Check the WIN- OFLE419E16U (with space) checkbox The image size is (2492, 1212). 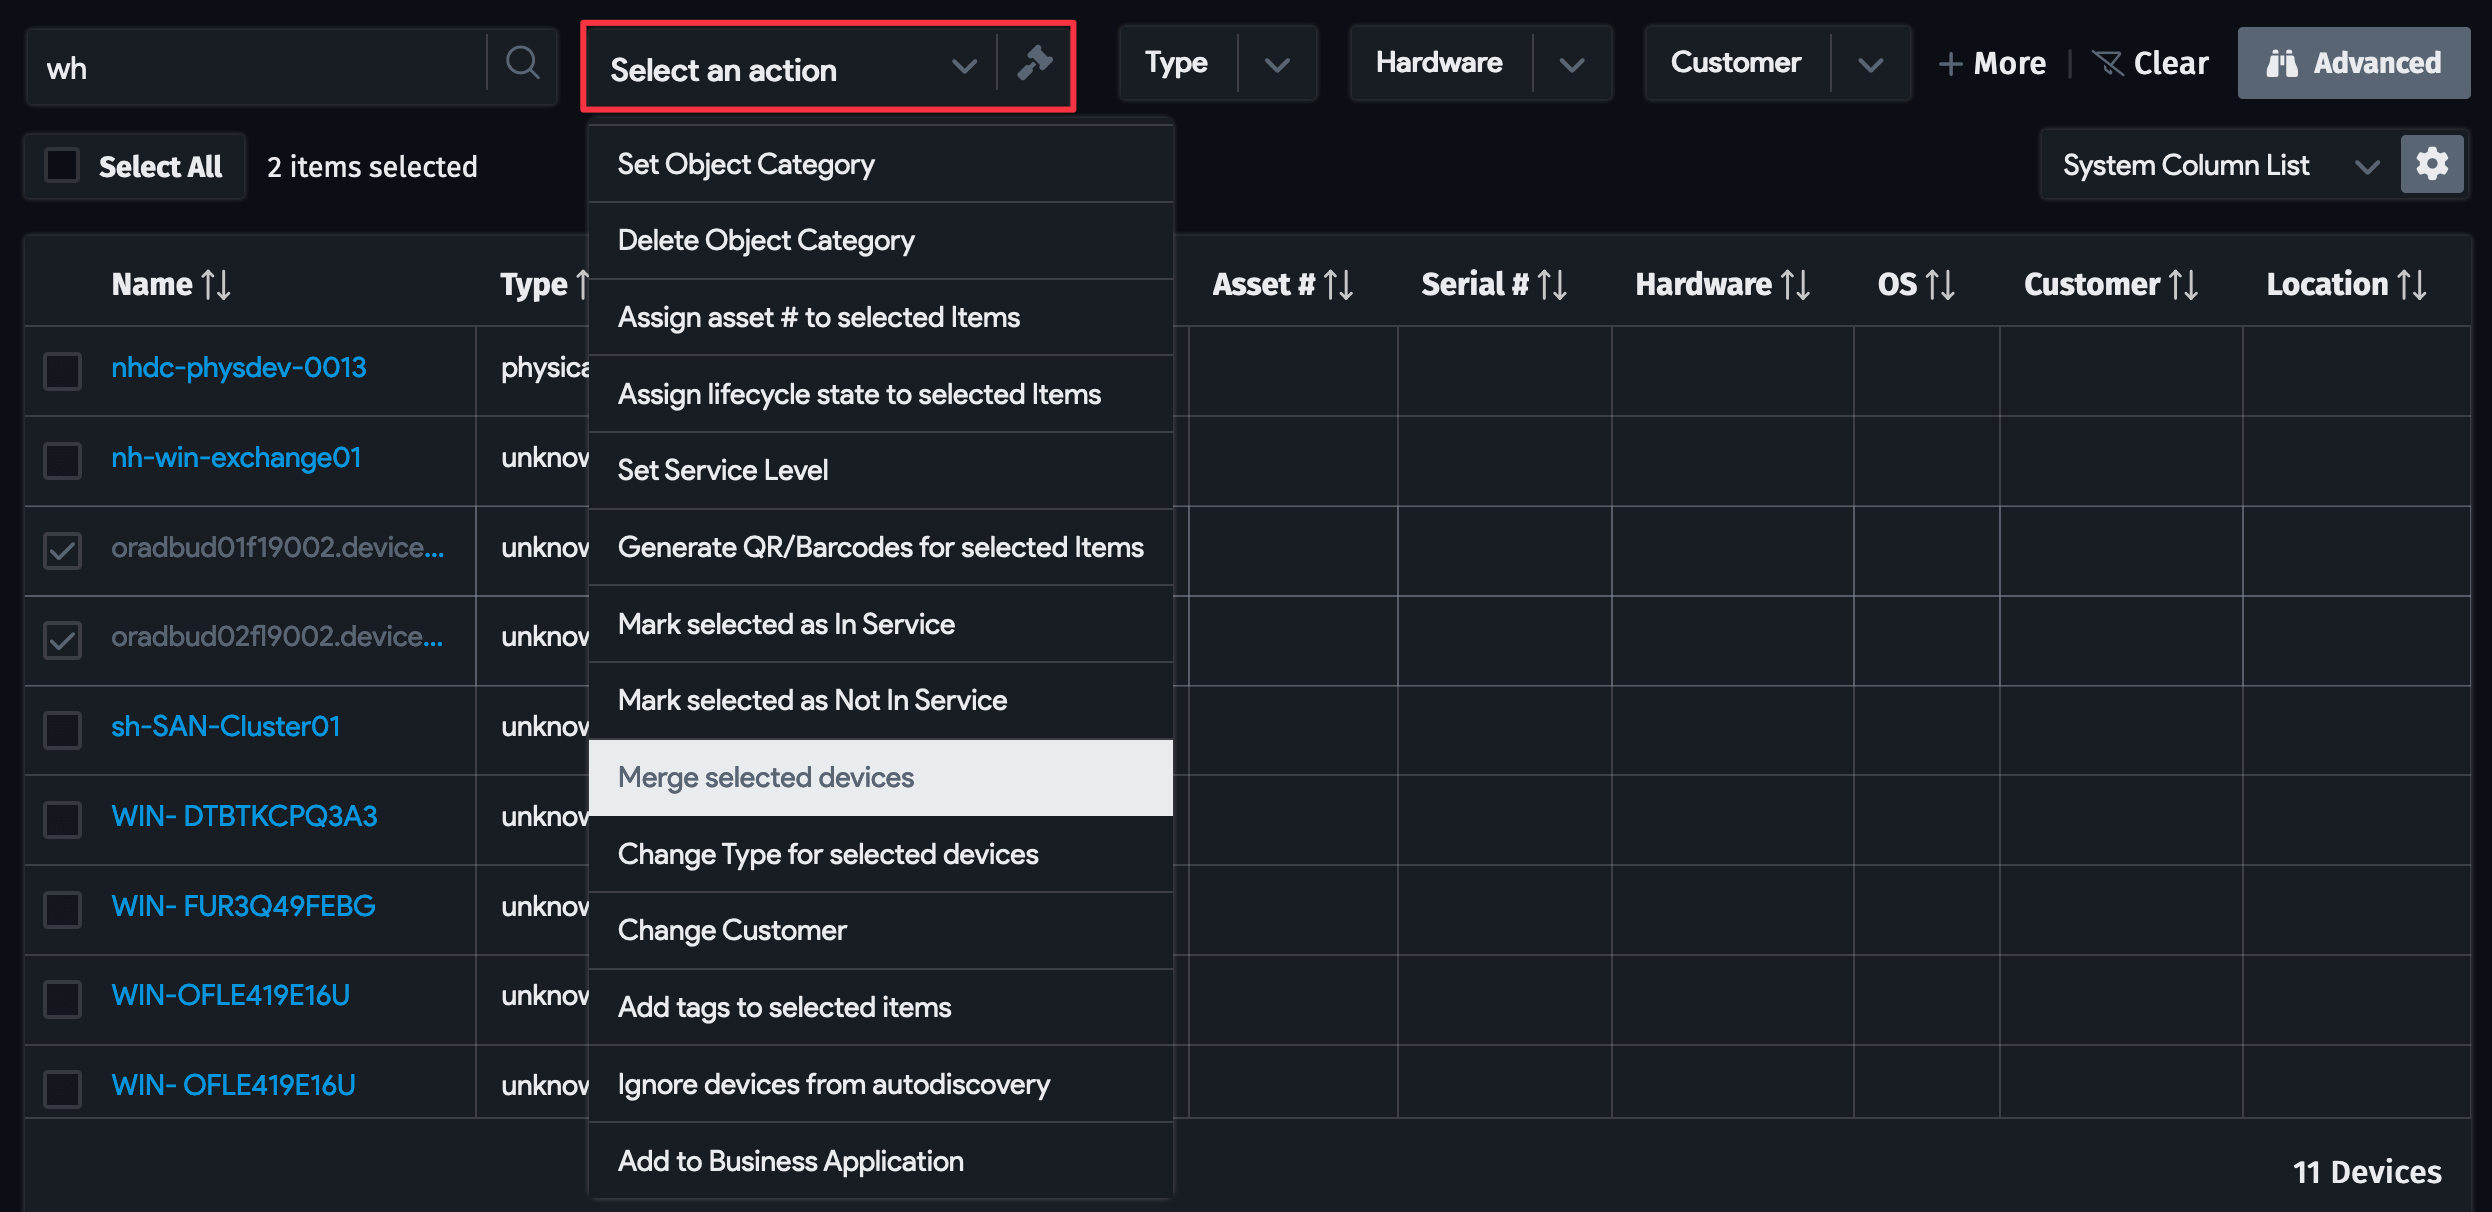(62, 1089)
